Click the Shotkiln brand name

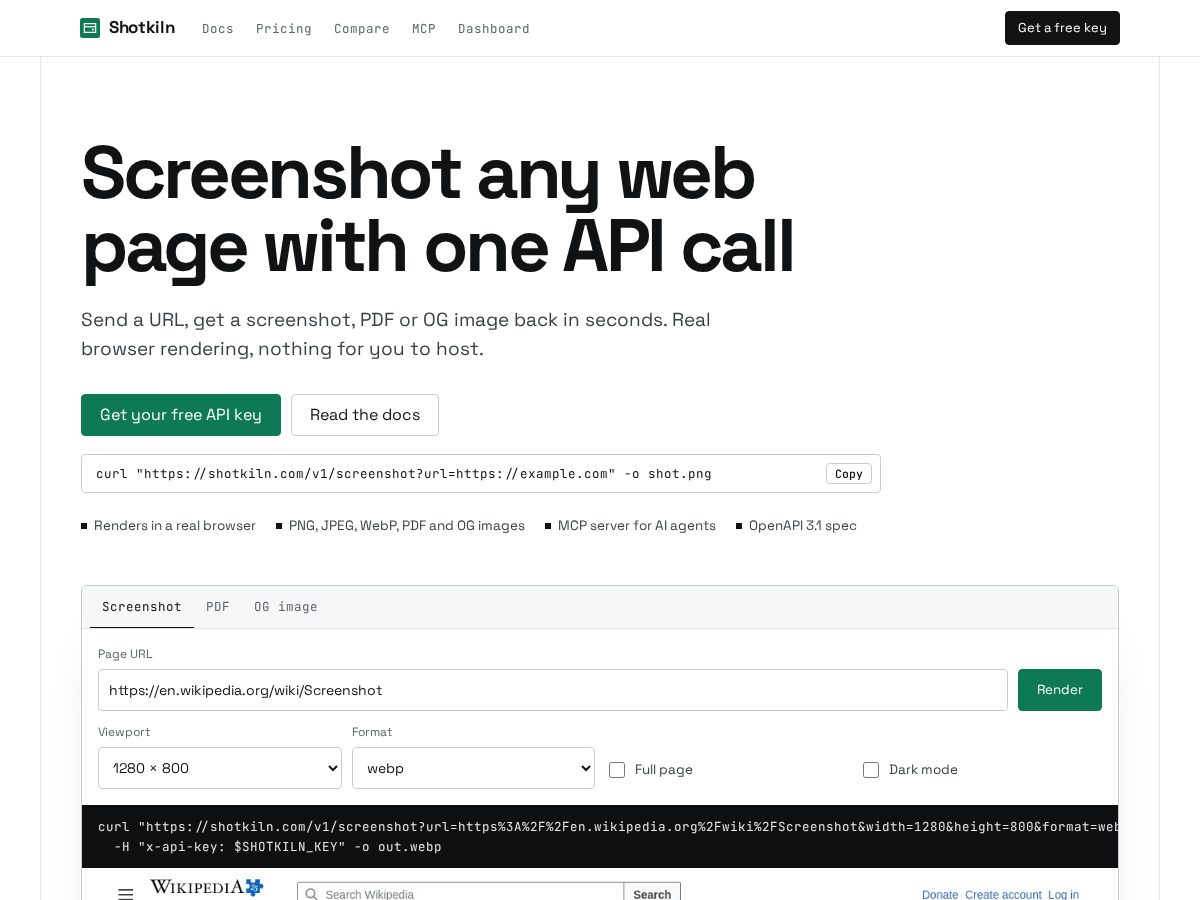(x=142, y=28)
